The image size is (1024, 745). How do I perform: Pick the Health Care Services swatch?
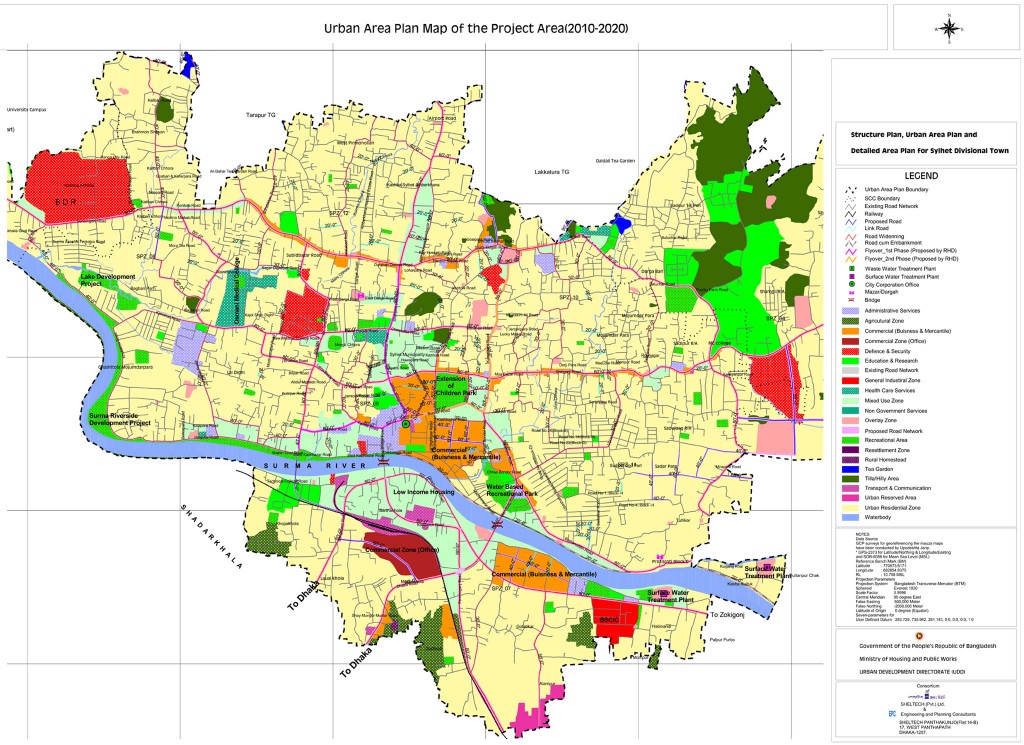click(x=851, y=390)
